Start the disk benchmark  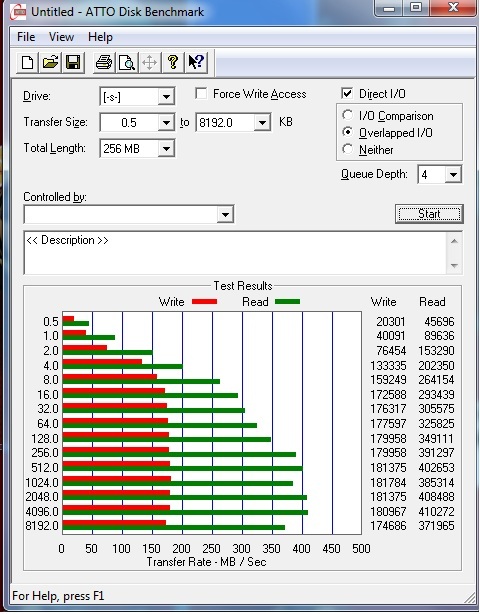(429, 214)
